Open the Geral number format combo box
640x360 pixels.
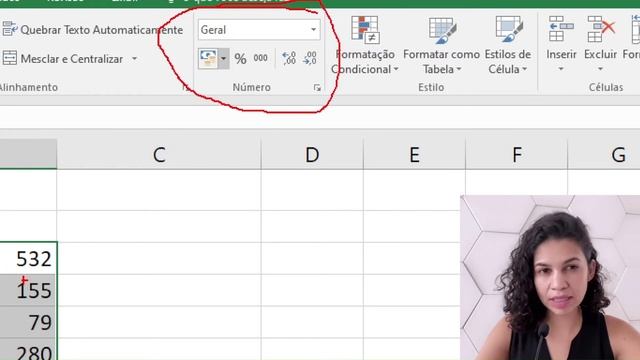[259, 30]
